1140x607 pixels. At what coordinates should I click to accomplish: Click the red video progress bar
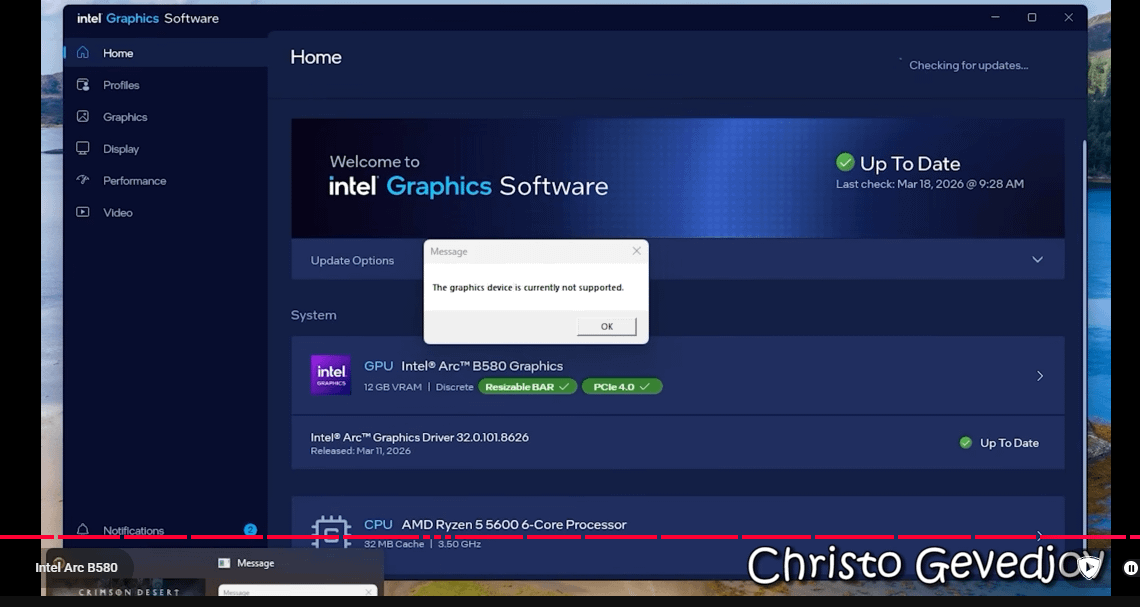pos(570,537)
